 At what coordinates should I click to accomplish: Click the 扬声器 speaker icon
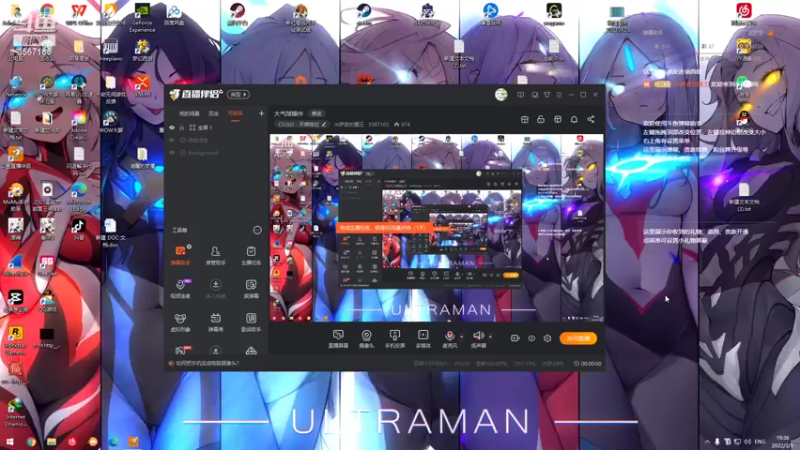pyautogui.click(x=478, y=336)
